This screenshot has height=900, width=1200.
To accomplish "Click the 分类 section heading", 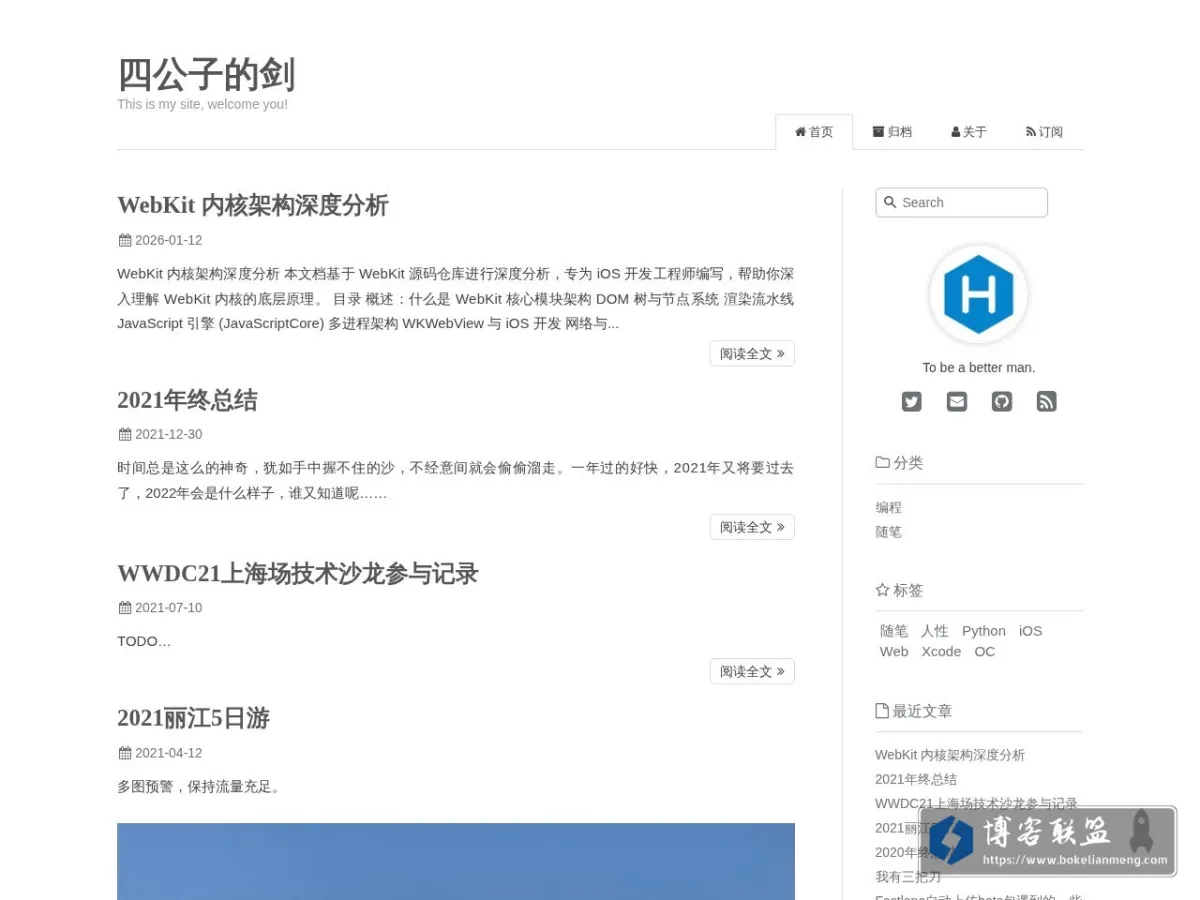I will 899,463.
